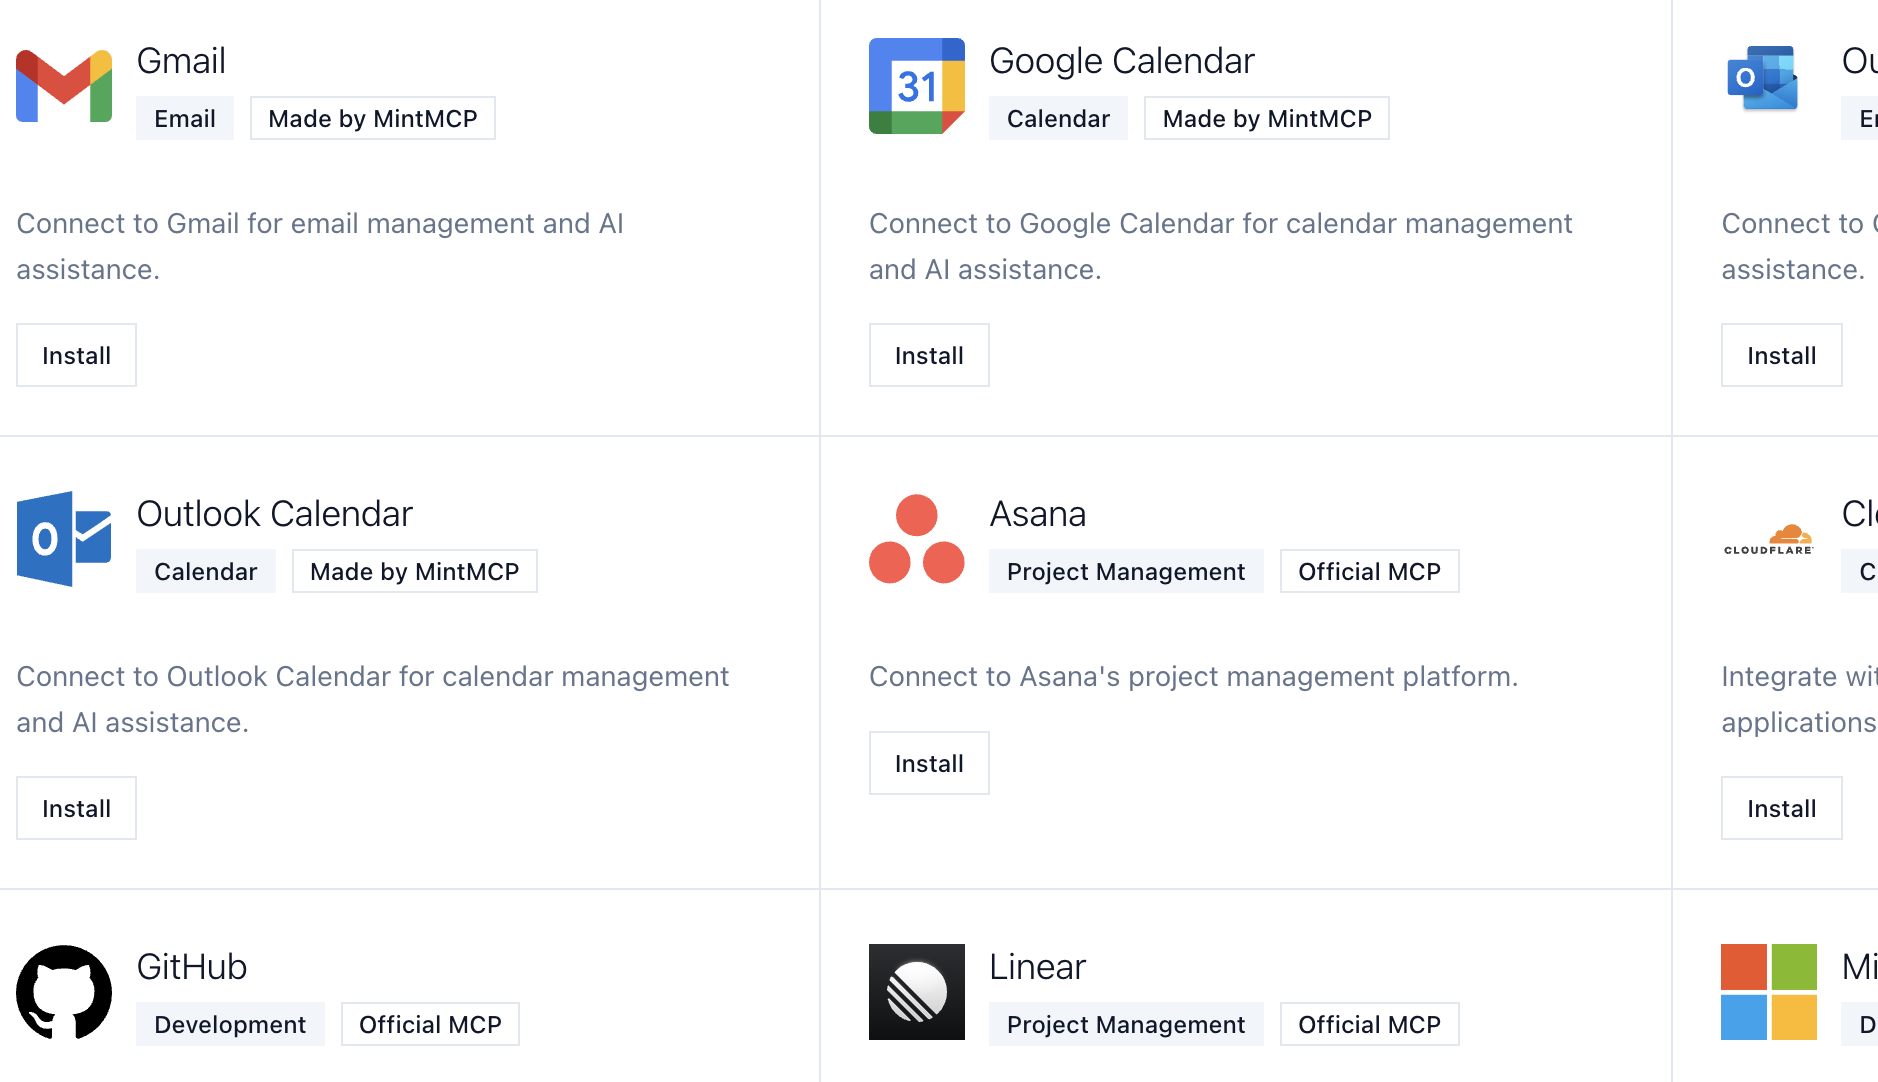Open the Google Calendar title link
The height and width of the screenshot is (1082, 1878).
1121,61
